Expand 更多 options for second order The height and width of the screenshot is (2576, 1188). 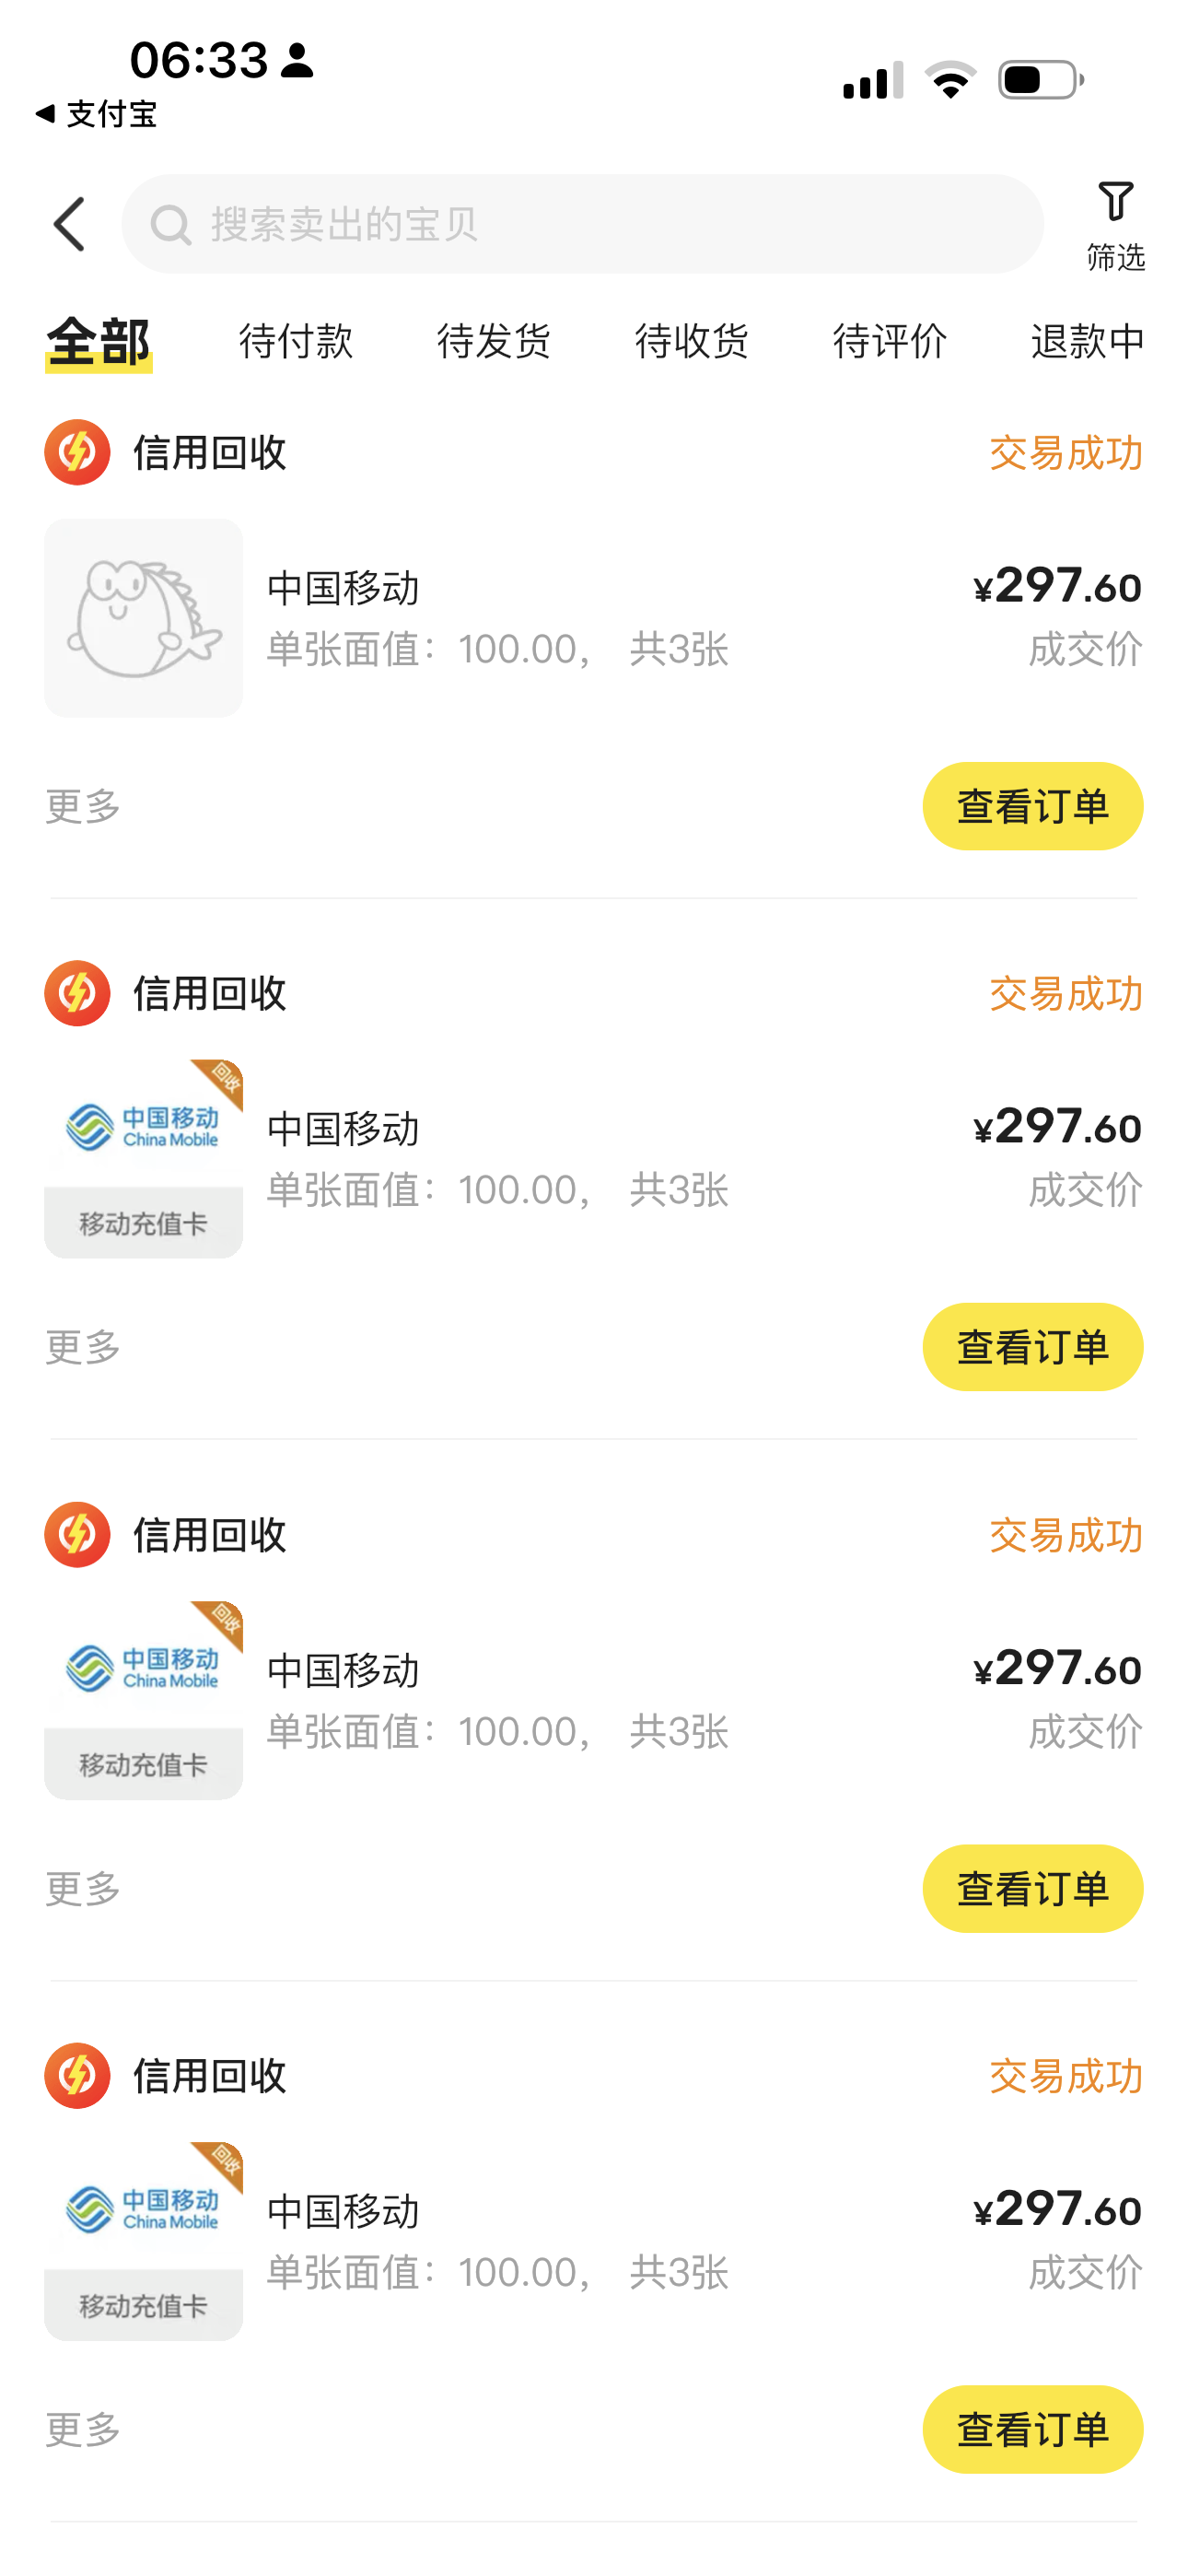click(x=83, y=1347)
